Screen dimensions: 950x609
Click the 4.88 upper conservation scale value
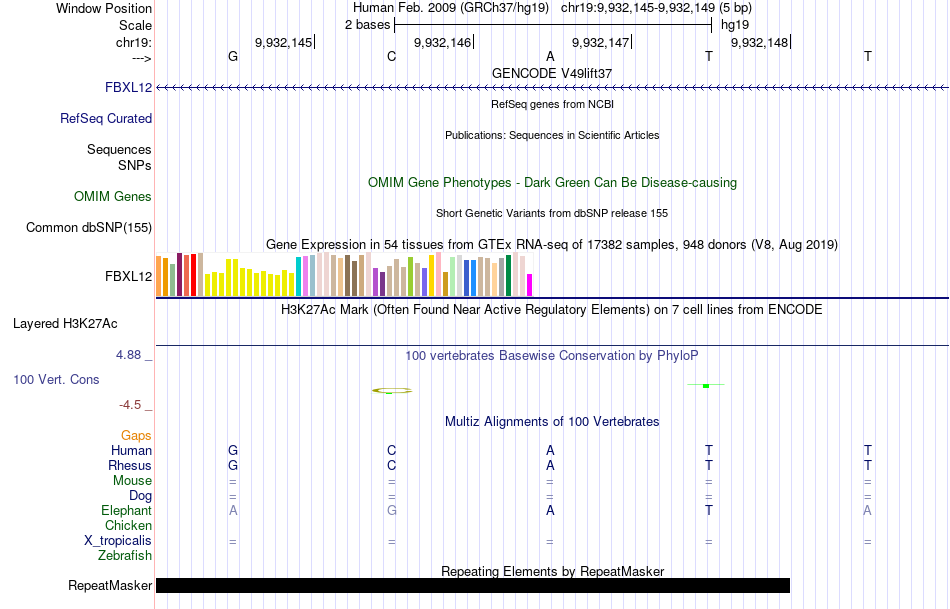point(128,354)
